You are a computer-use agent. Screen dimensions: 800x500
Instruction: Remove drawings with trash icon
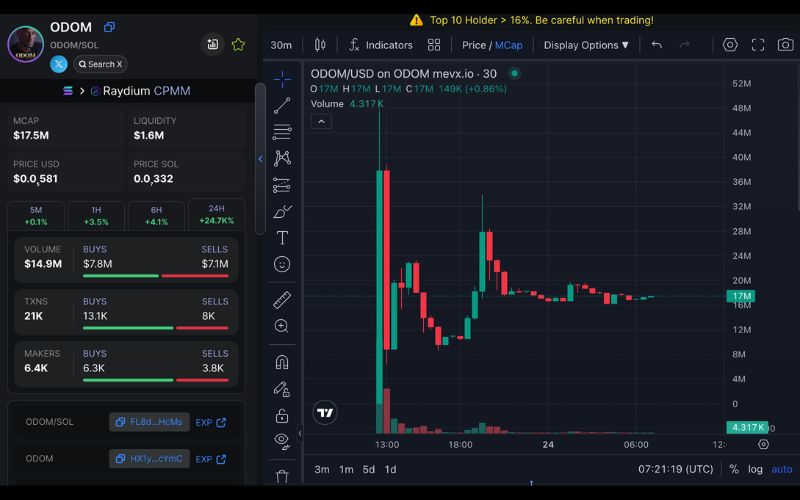(x=282, y=476)
